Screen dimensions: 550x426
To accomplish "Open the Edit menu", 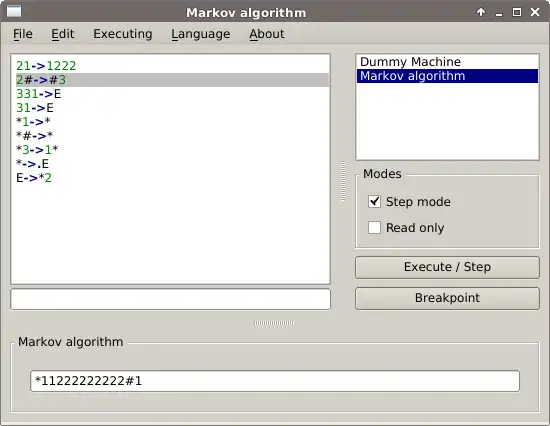I will [x=62, y=34].
